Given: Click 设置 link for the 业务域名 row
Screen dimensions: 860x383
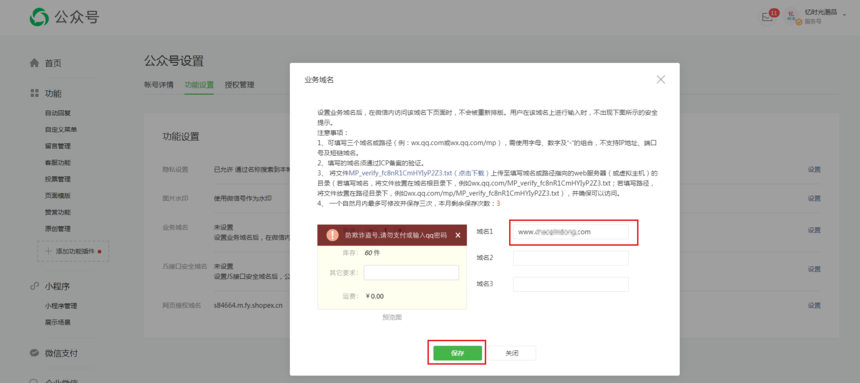Looking at the screenshot, I should tap(814, 229).
